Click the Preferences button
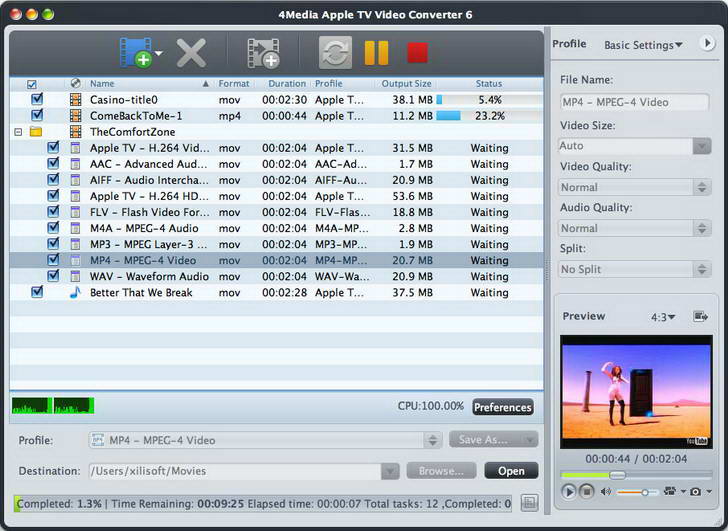 tap(502, 407)
